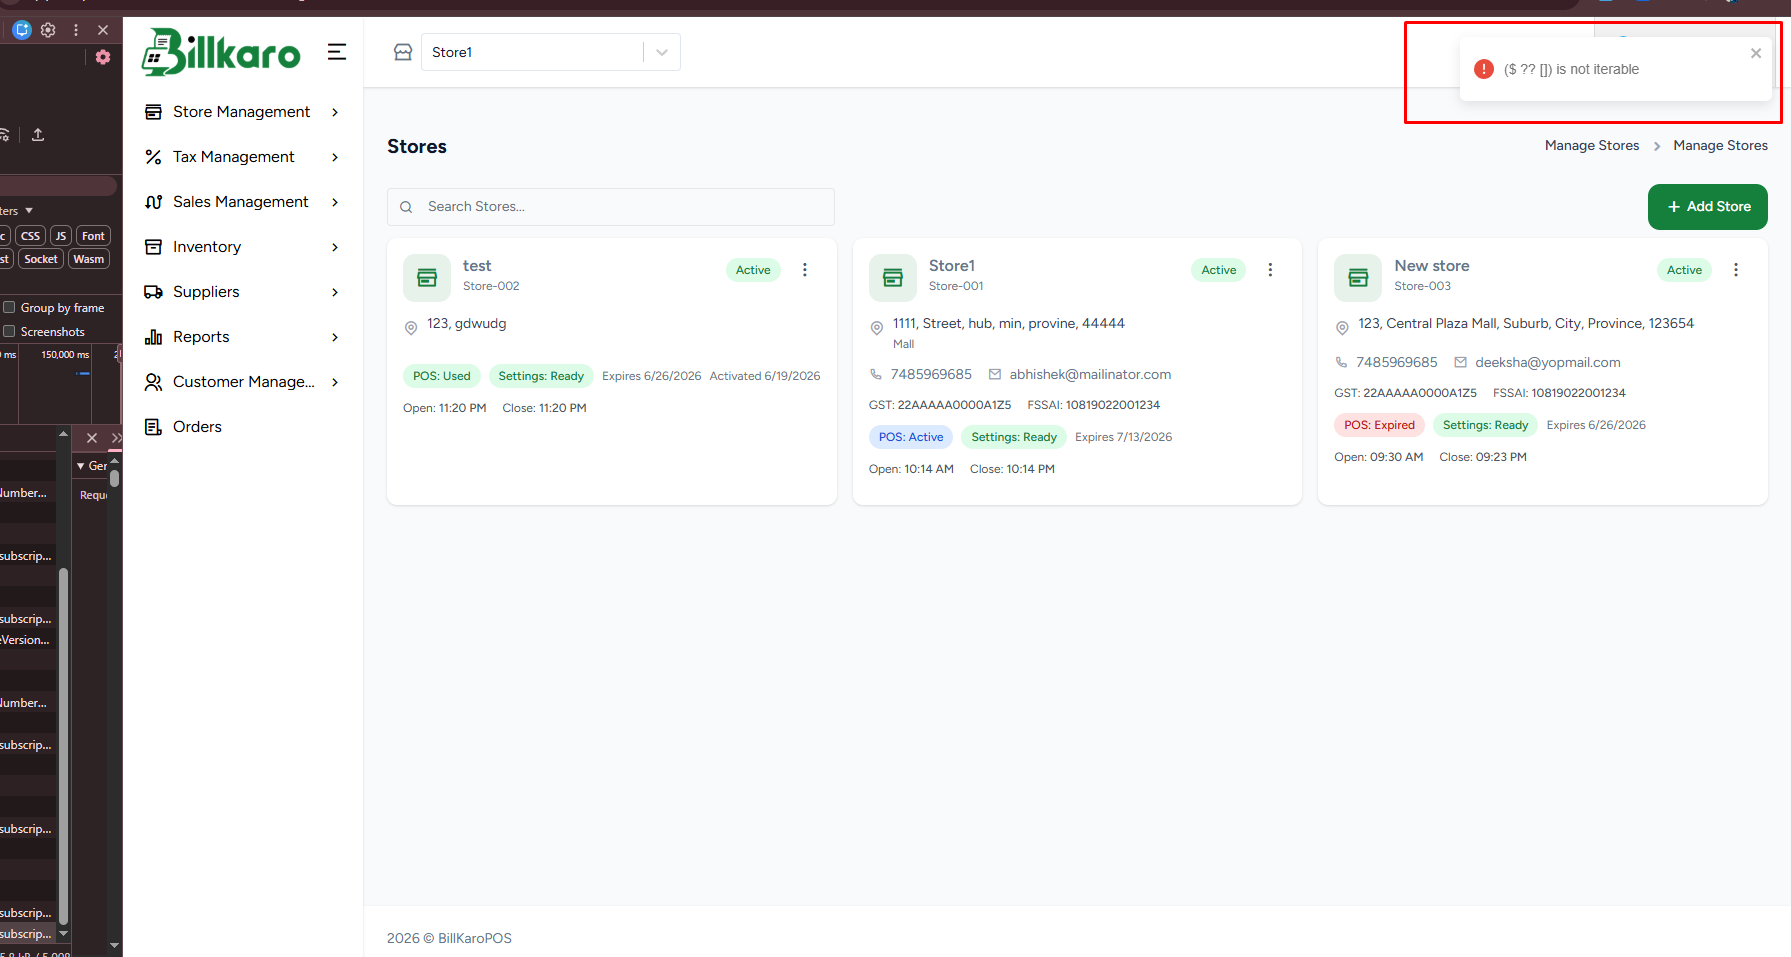
Task: Click the New store card storefront icon
Action: pyautogui.click(x=1358, y=278)
